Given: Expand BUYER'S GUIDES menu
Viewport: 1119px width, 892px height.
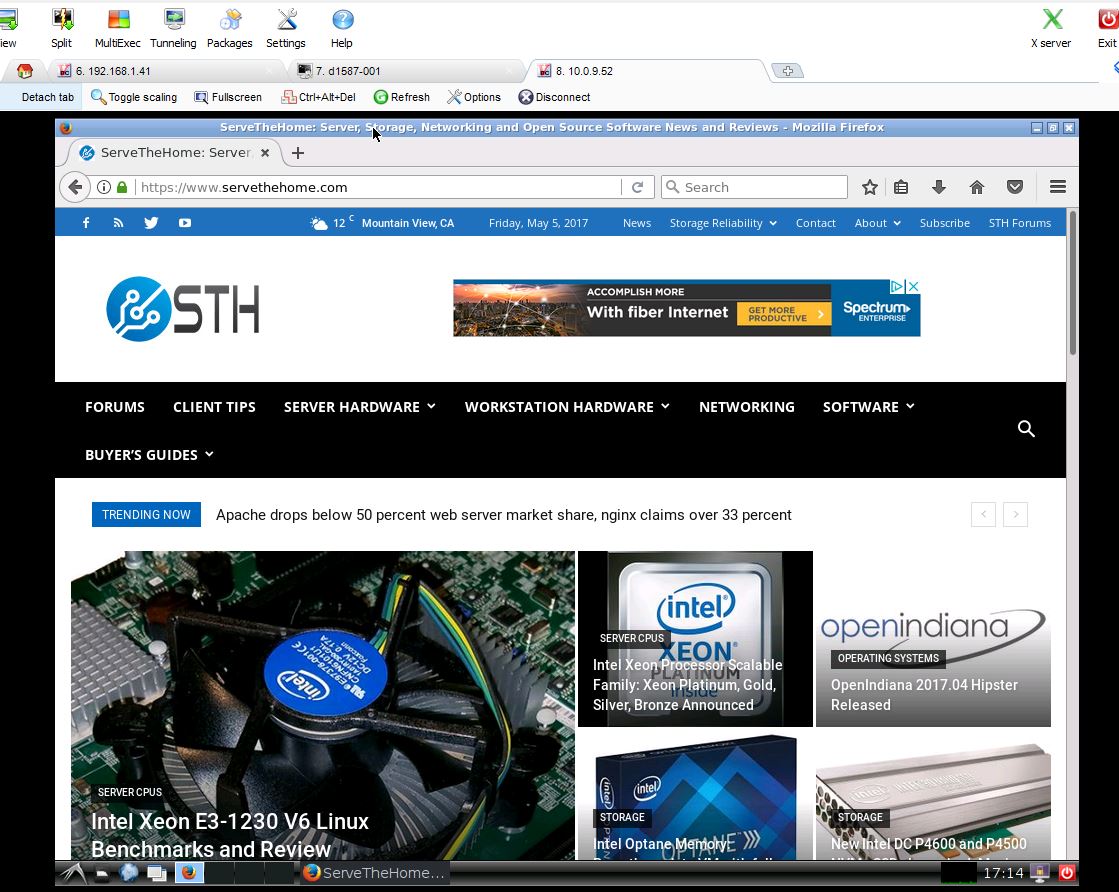Looking at the screenshot, I should pos(149,455).
